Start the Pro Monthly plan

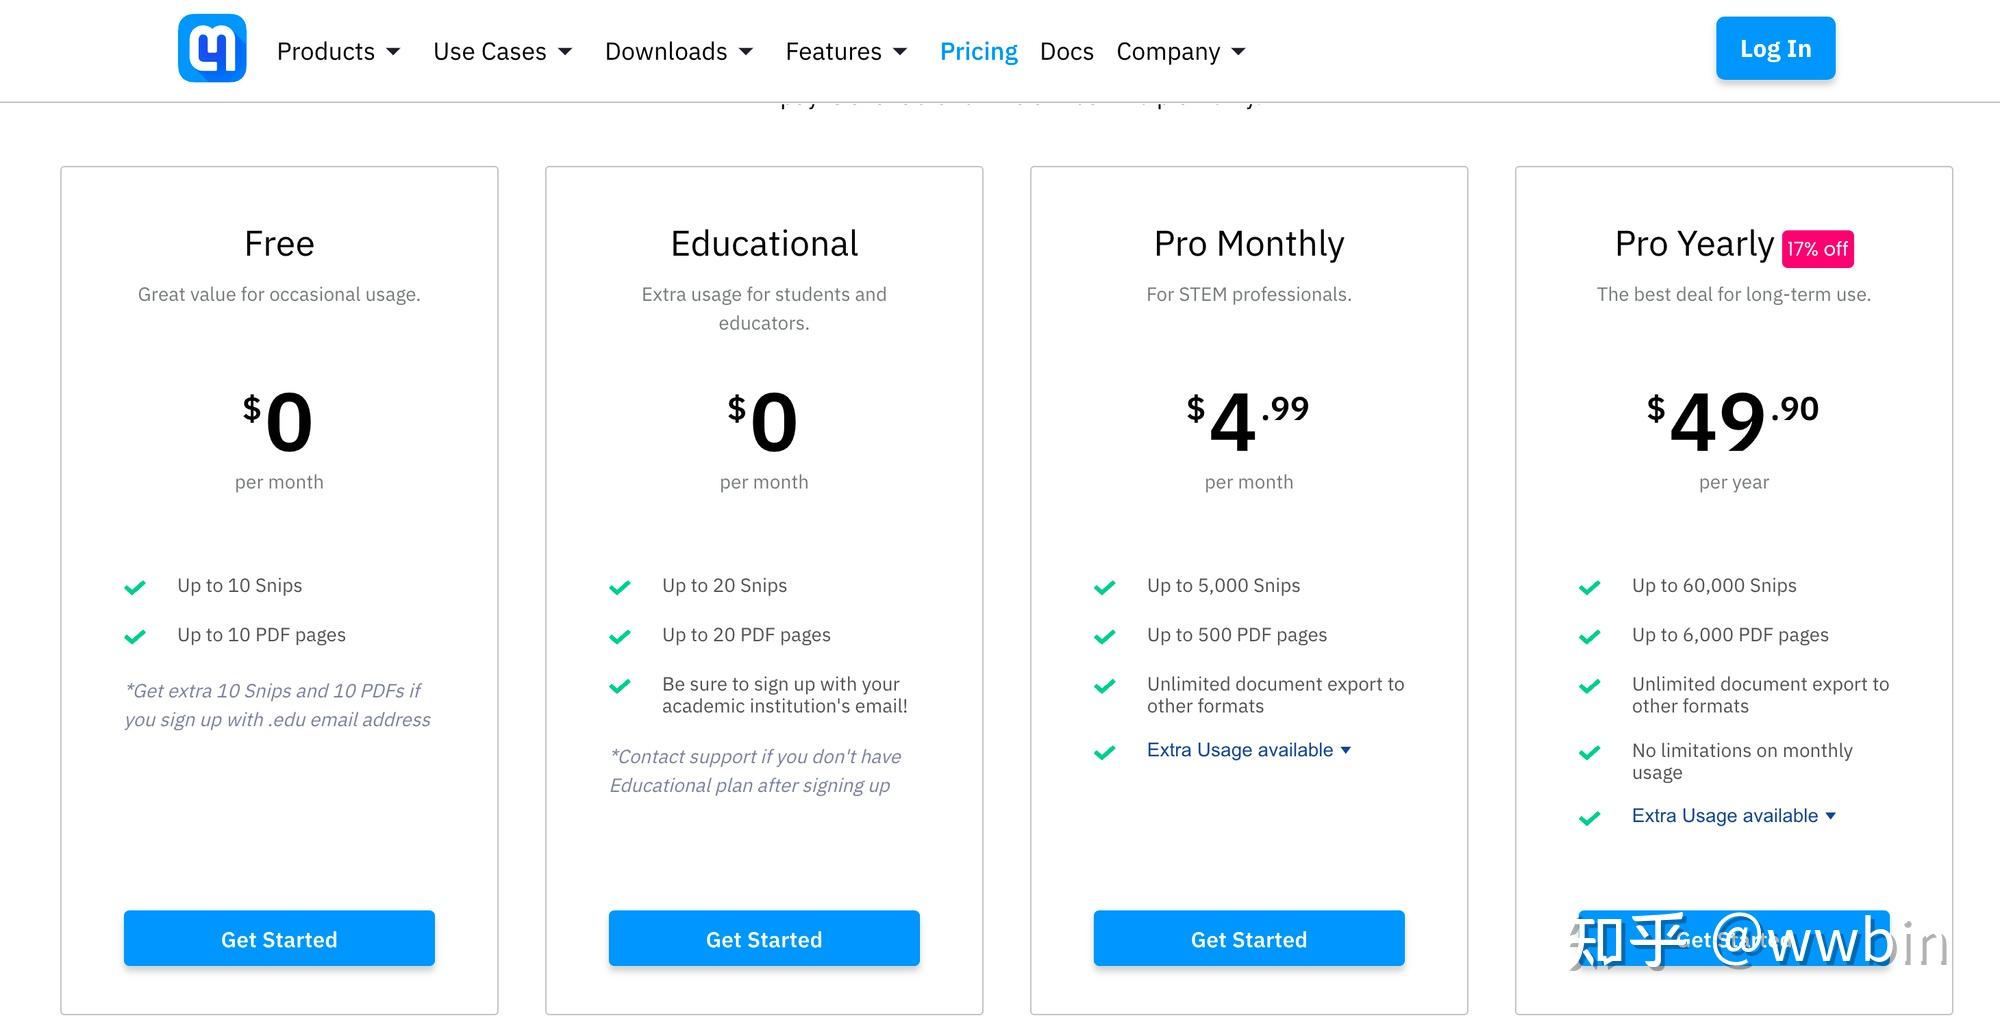click(x=1249, y=938)
